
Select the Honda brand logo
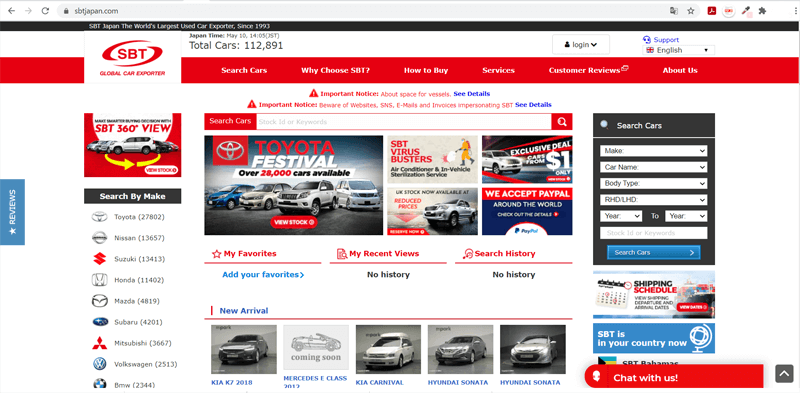click(99, 280)
